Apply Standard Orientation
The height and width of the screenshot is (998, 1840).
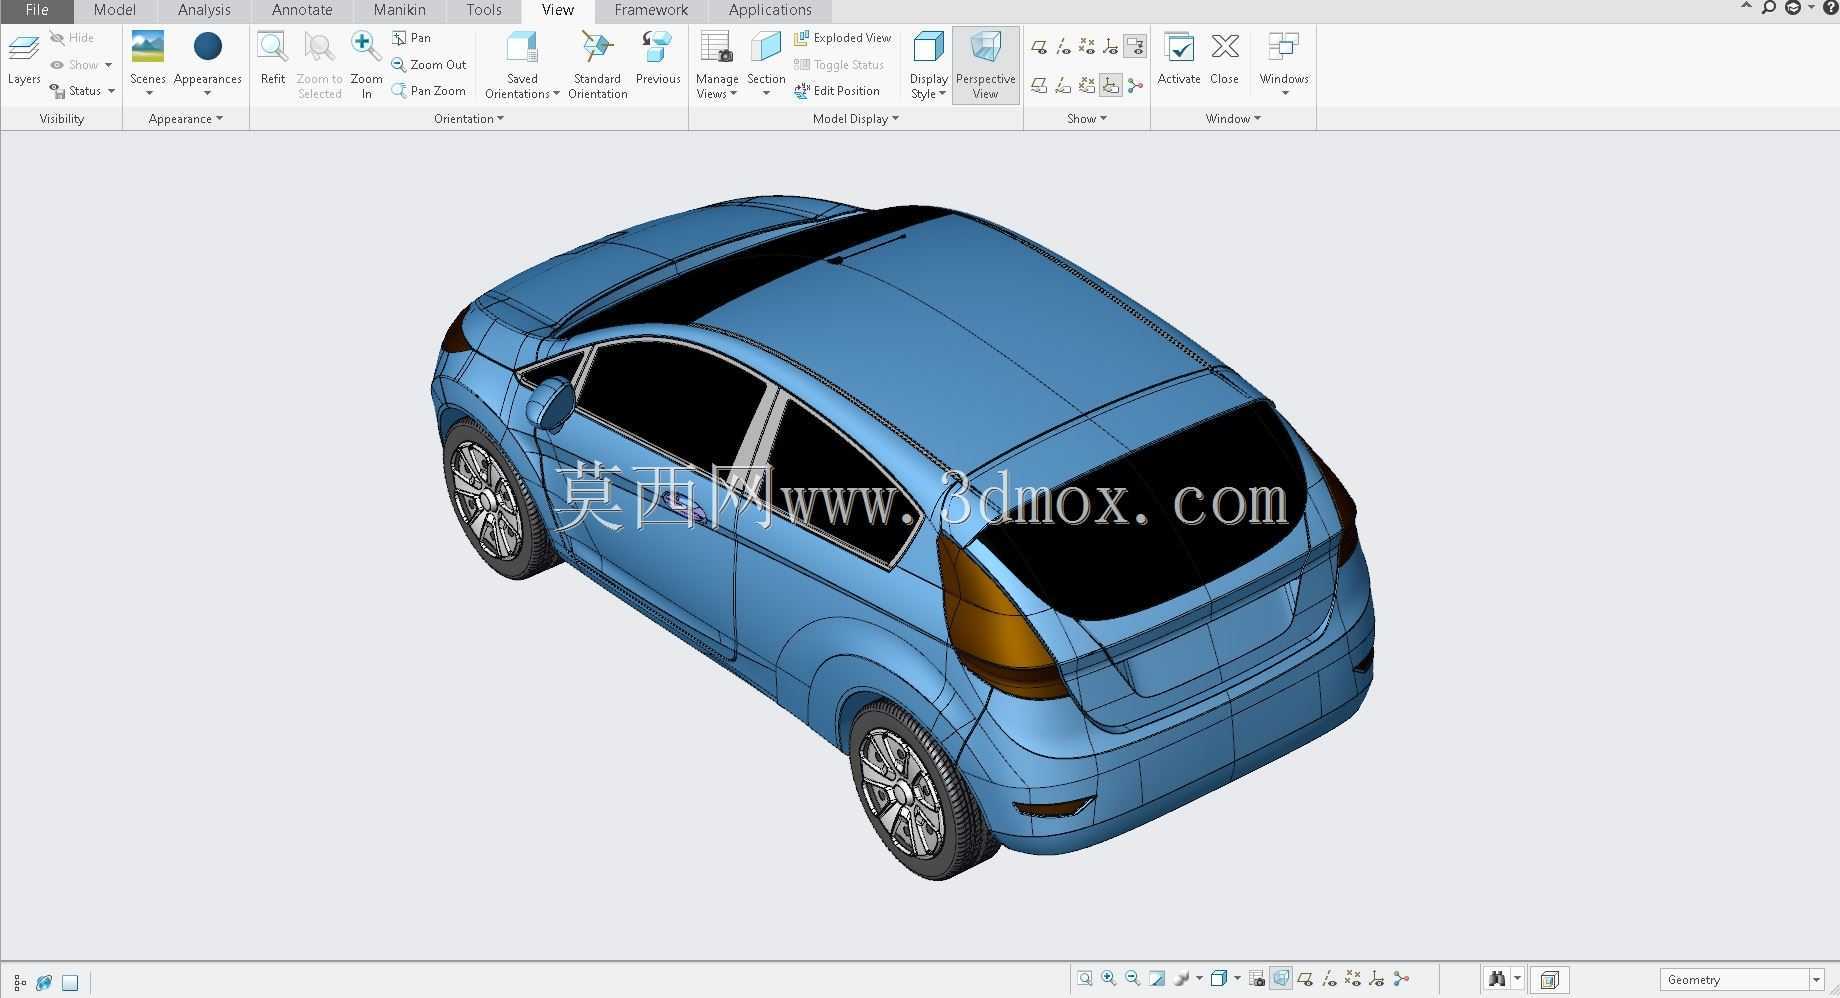pos(598,64)
